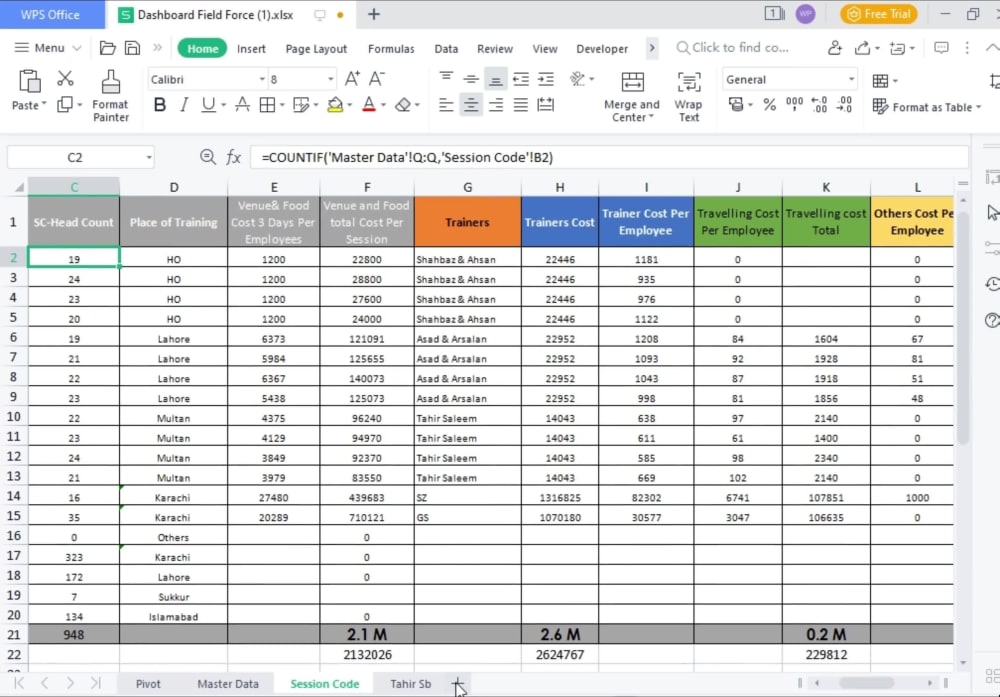The width and height of the screenshot is (1000, 697).
Task: Decrease decimal places
Action: (x=844, y=105)
